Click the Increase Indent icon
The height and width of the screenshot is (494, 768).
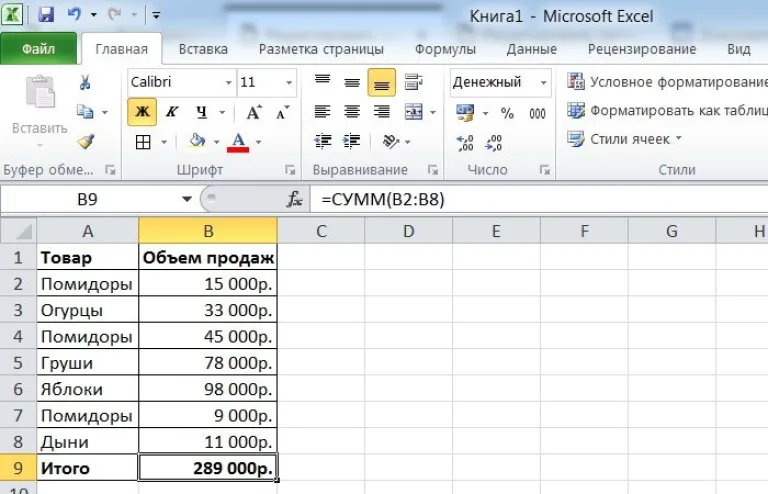point(352,141)
